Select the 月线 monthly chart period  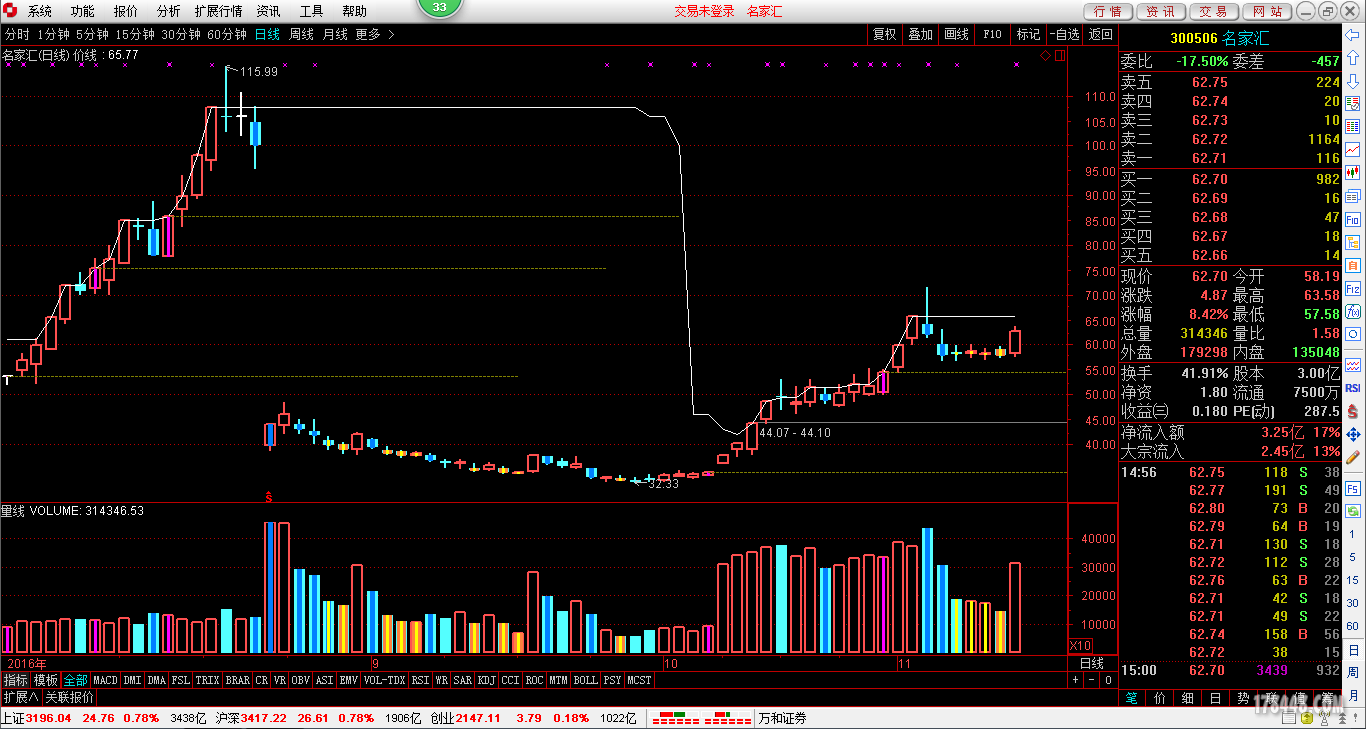click(335, 34)
